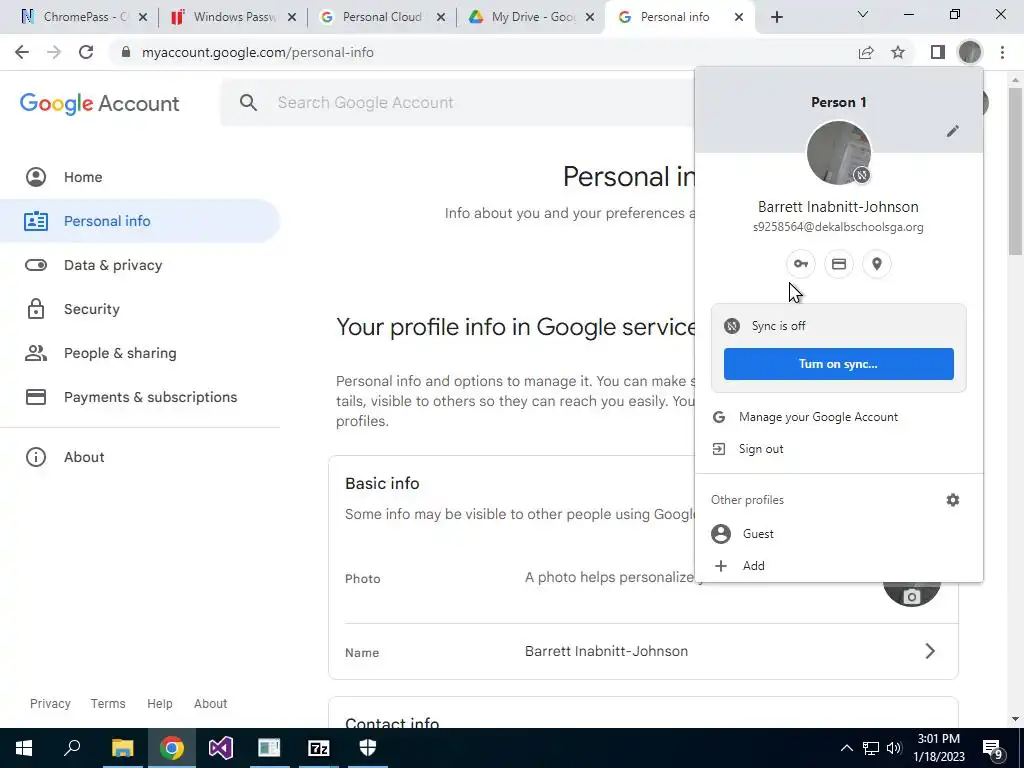Open a new browser tab with plus
The width and height of the screenshot is (1024, 768).
[776, 17]
